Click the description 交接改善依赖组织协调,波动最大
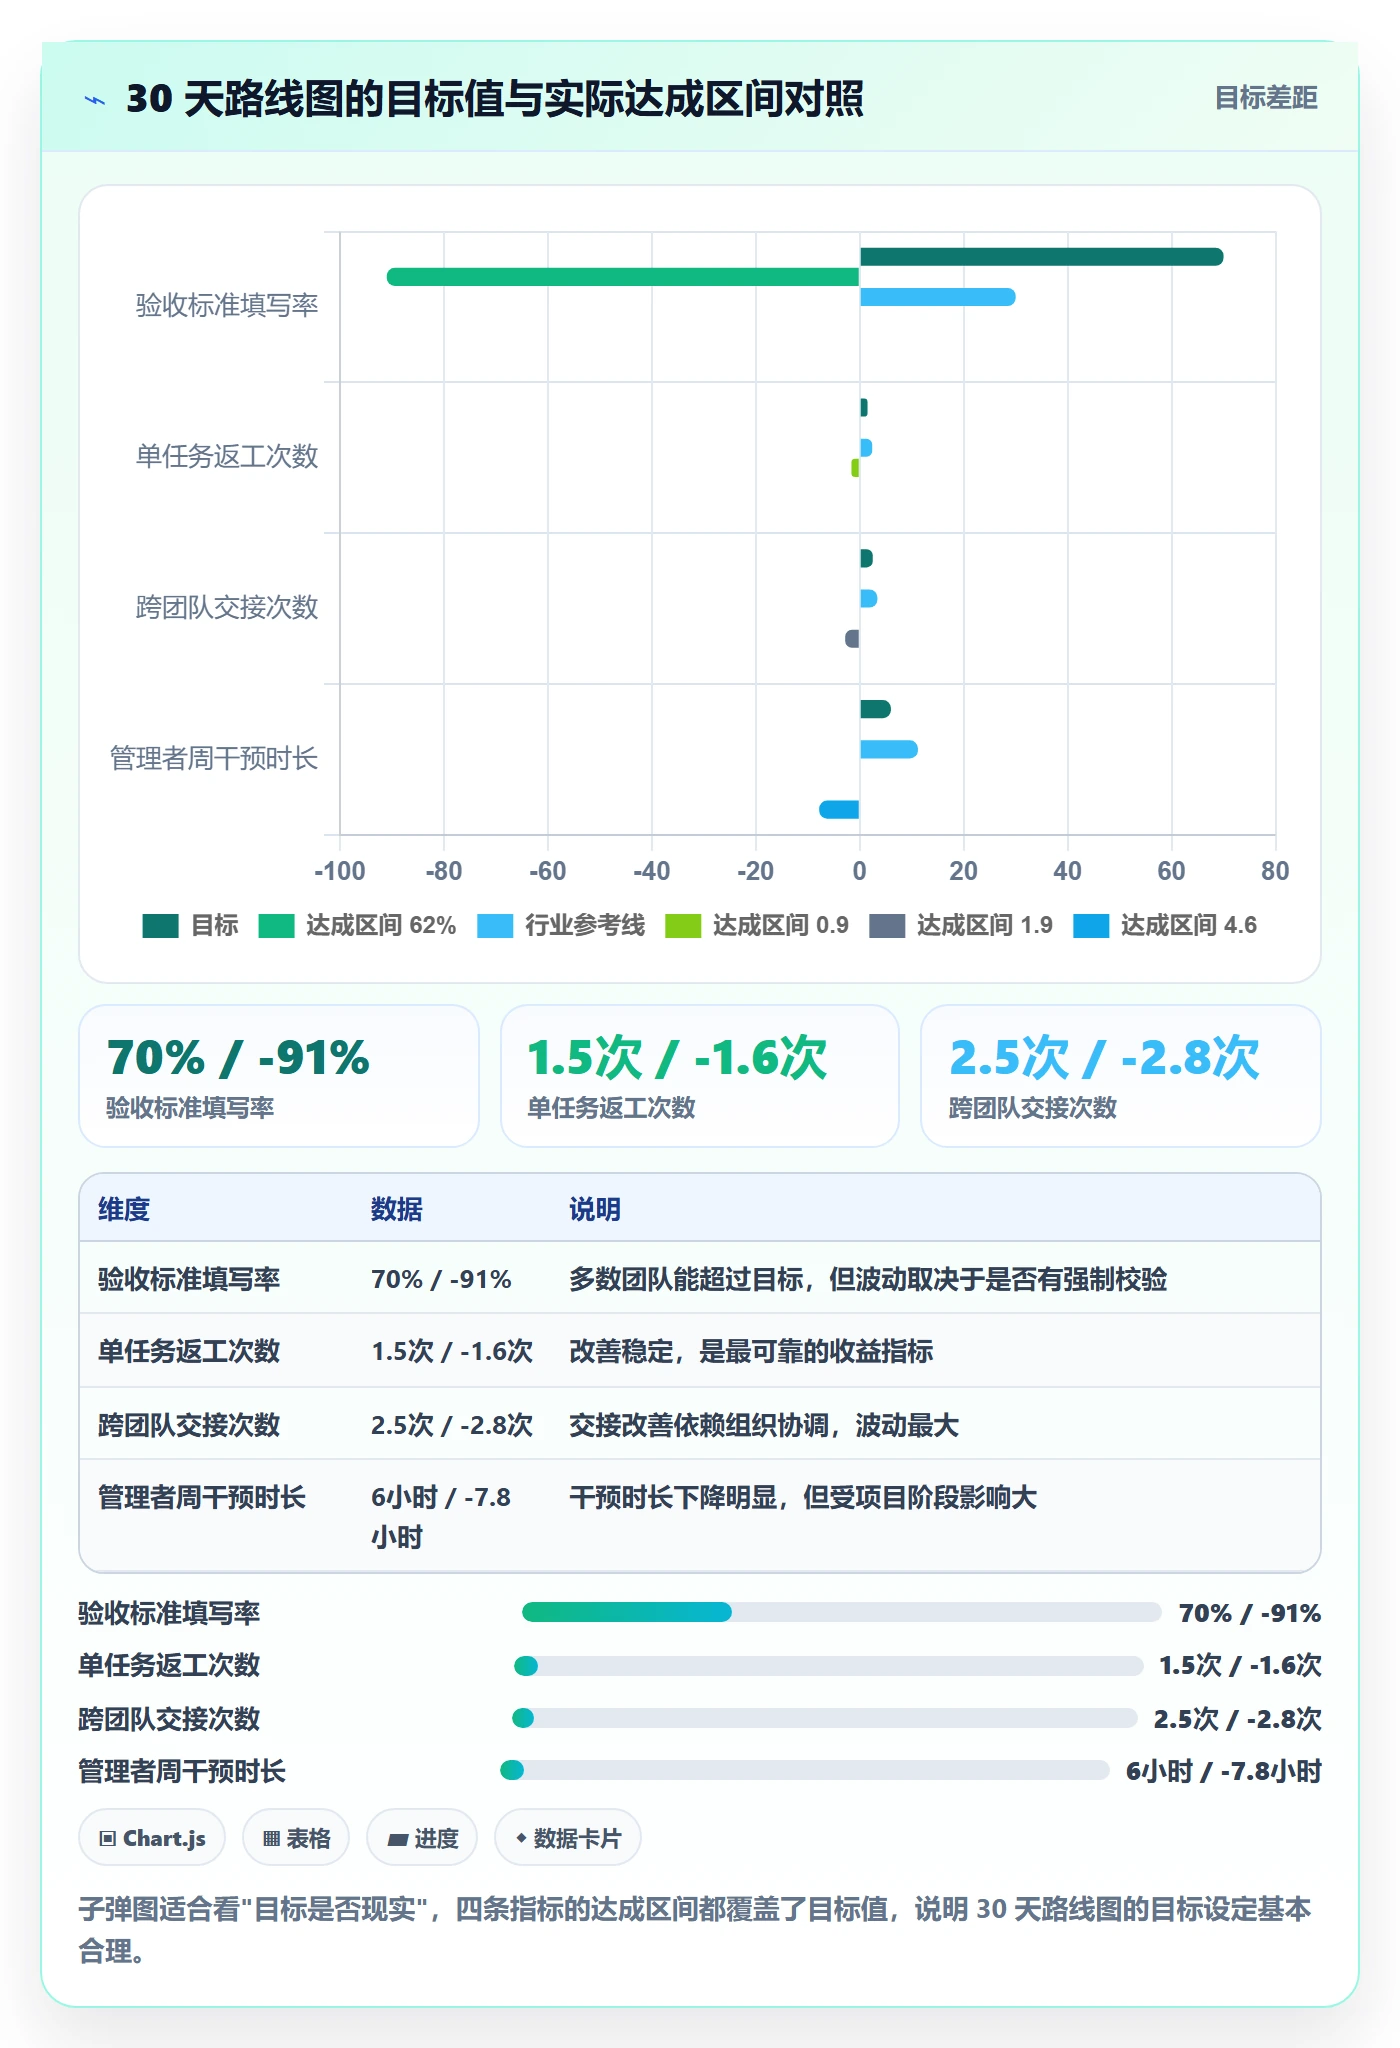1400x2048 pixels. (x=764, y=1425)
